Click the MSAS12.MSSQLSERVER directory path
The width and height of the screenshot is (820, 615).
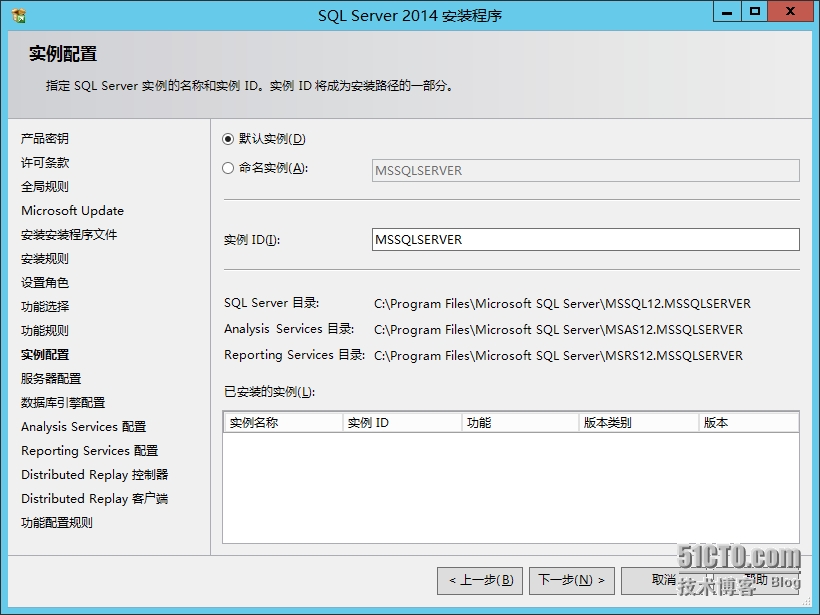coord(558,330)
